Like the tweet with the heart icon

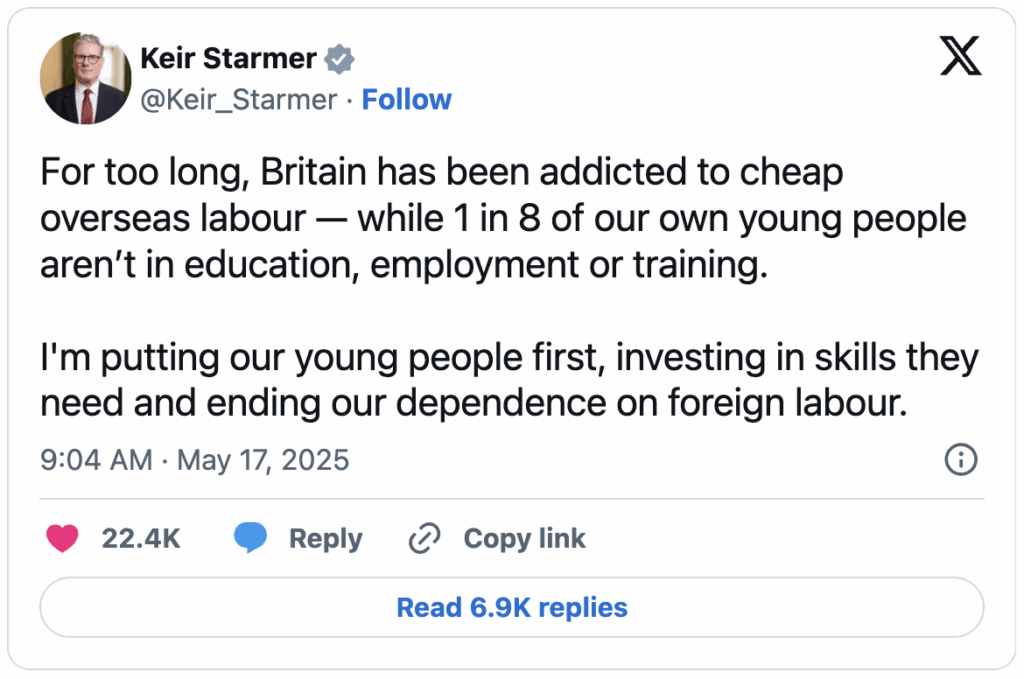point(63,538)
